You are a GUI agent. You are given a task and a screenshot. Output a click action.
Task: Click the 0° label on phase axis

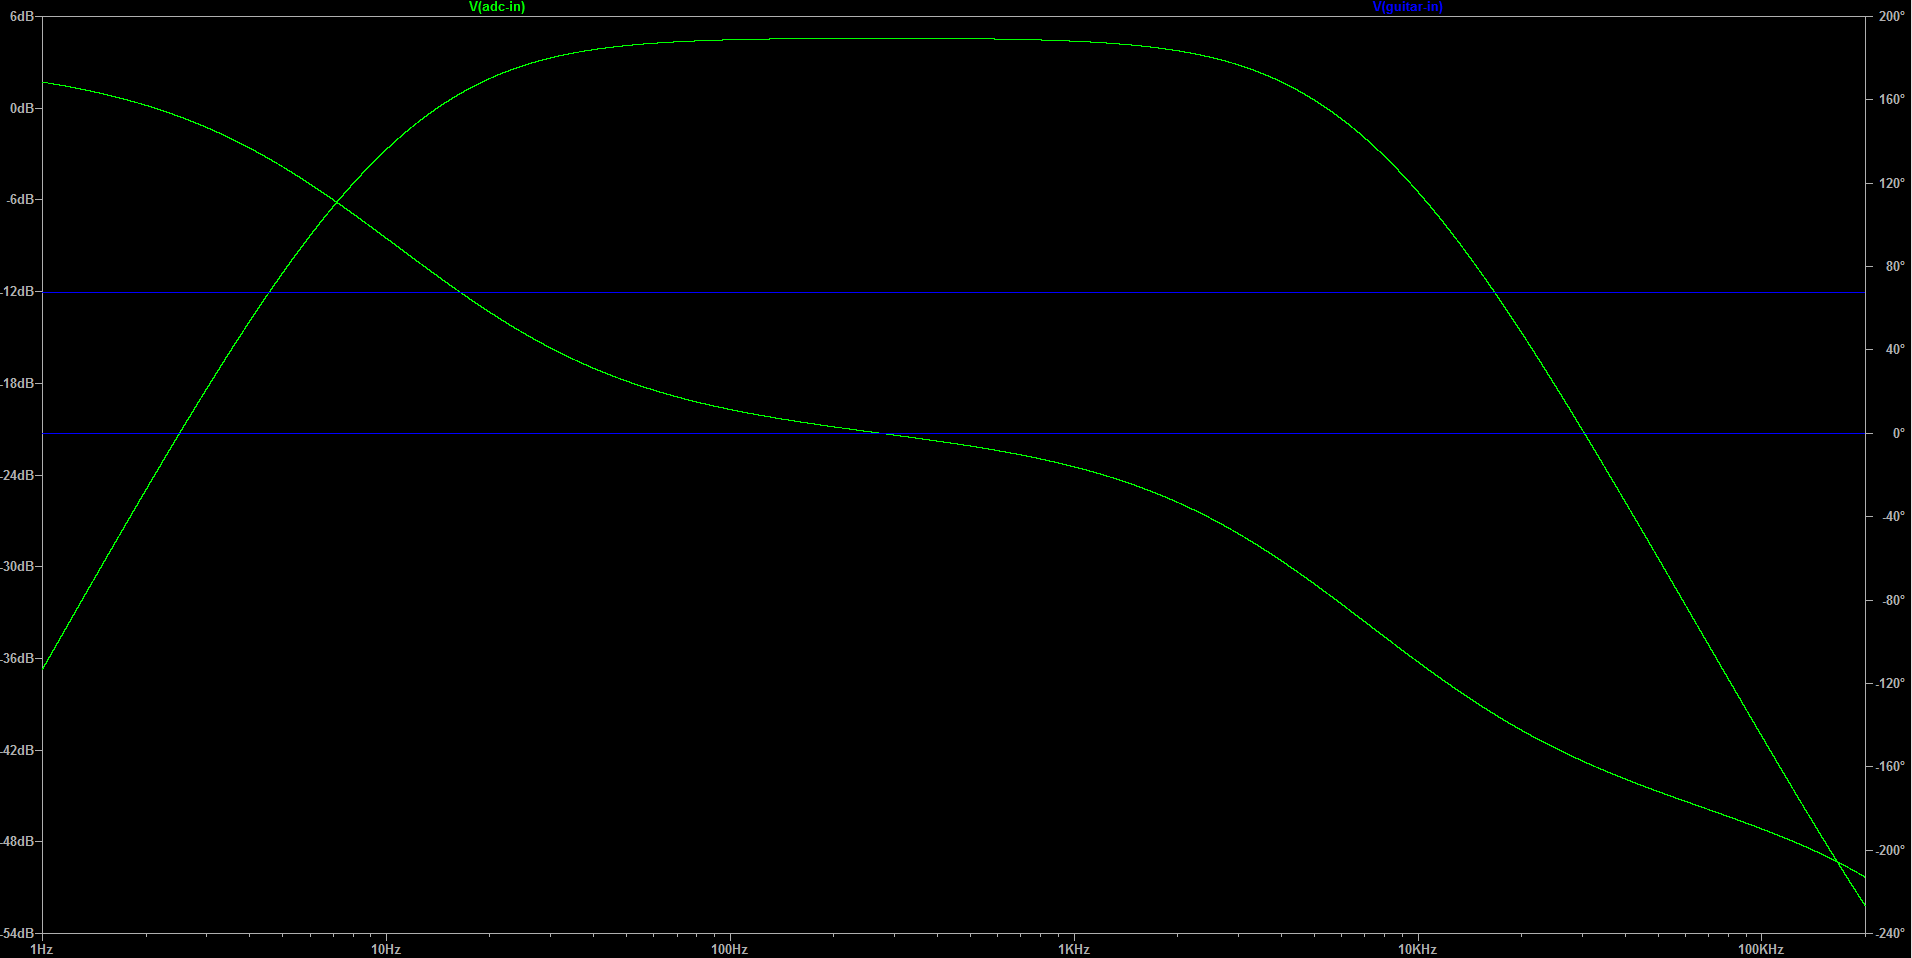[1897, 434]
